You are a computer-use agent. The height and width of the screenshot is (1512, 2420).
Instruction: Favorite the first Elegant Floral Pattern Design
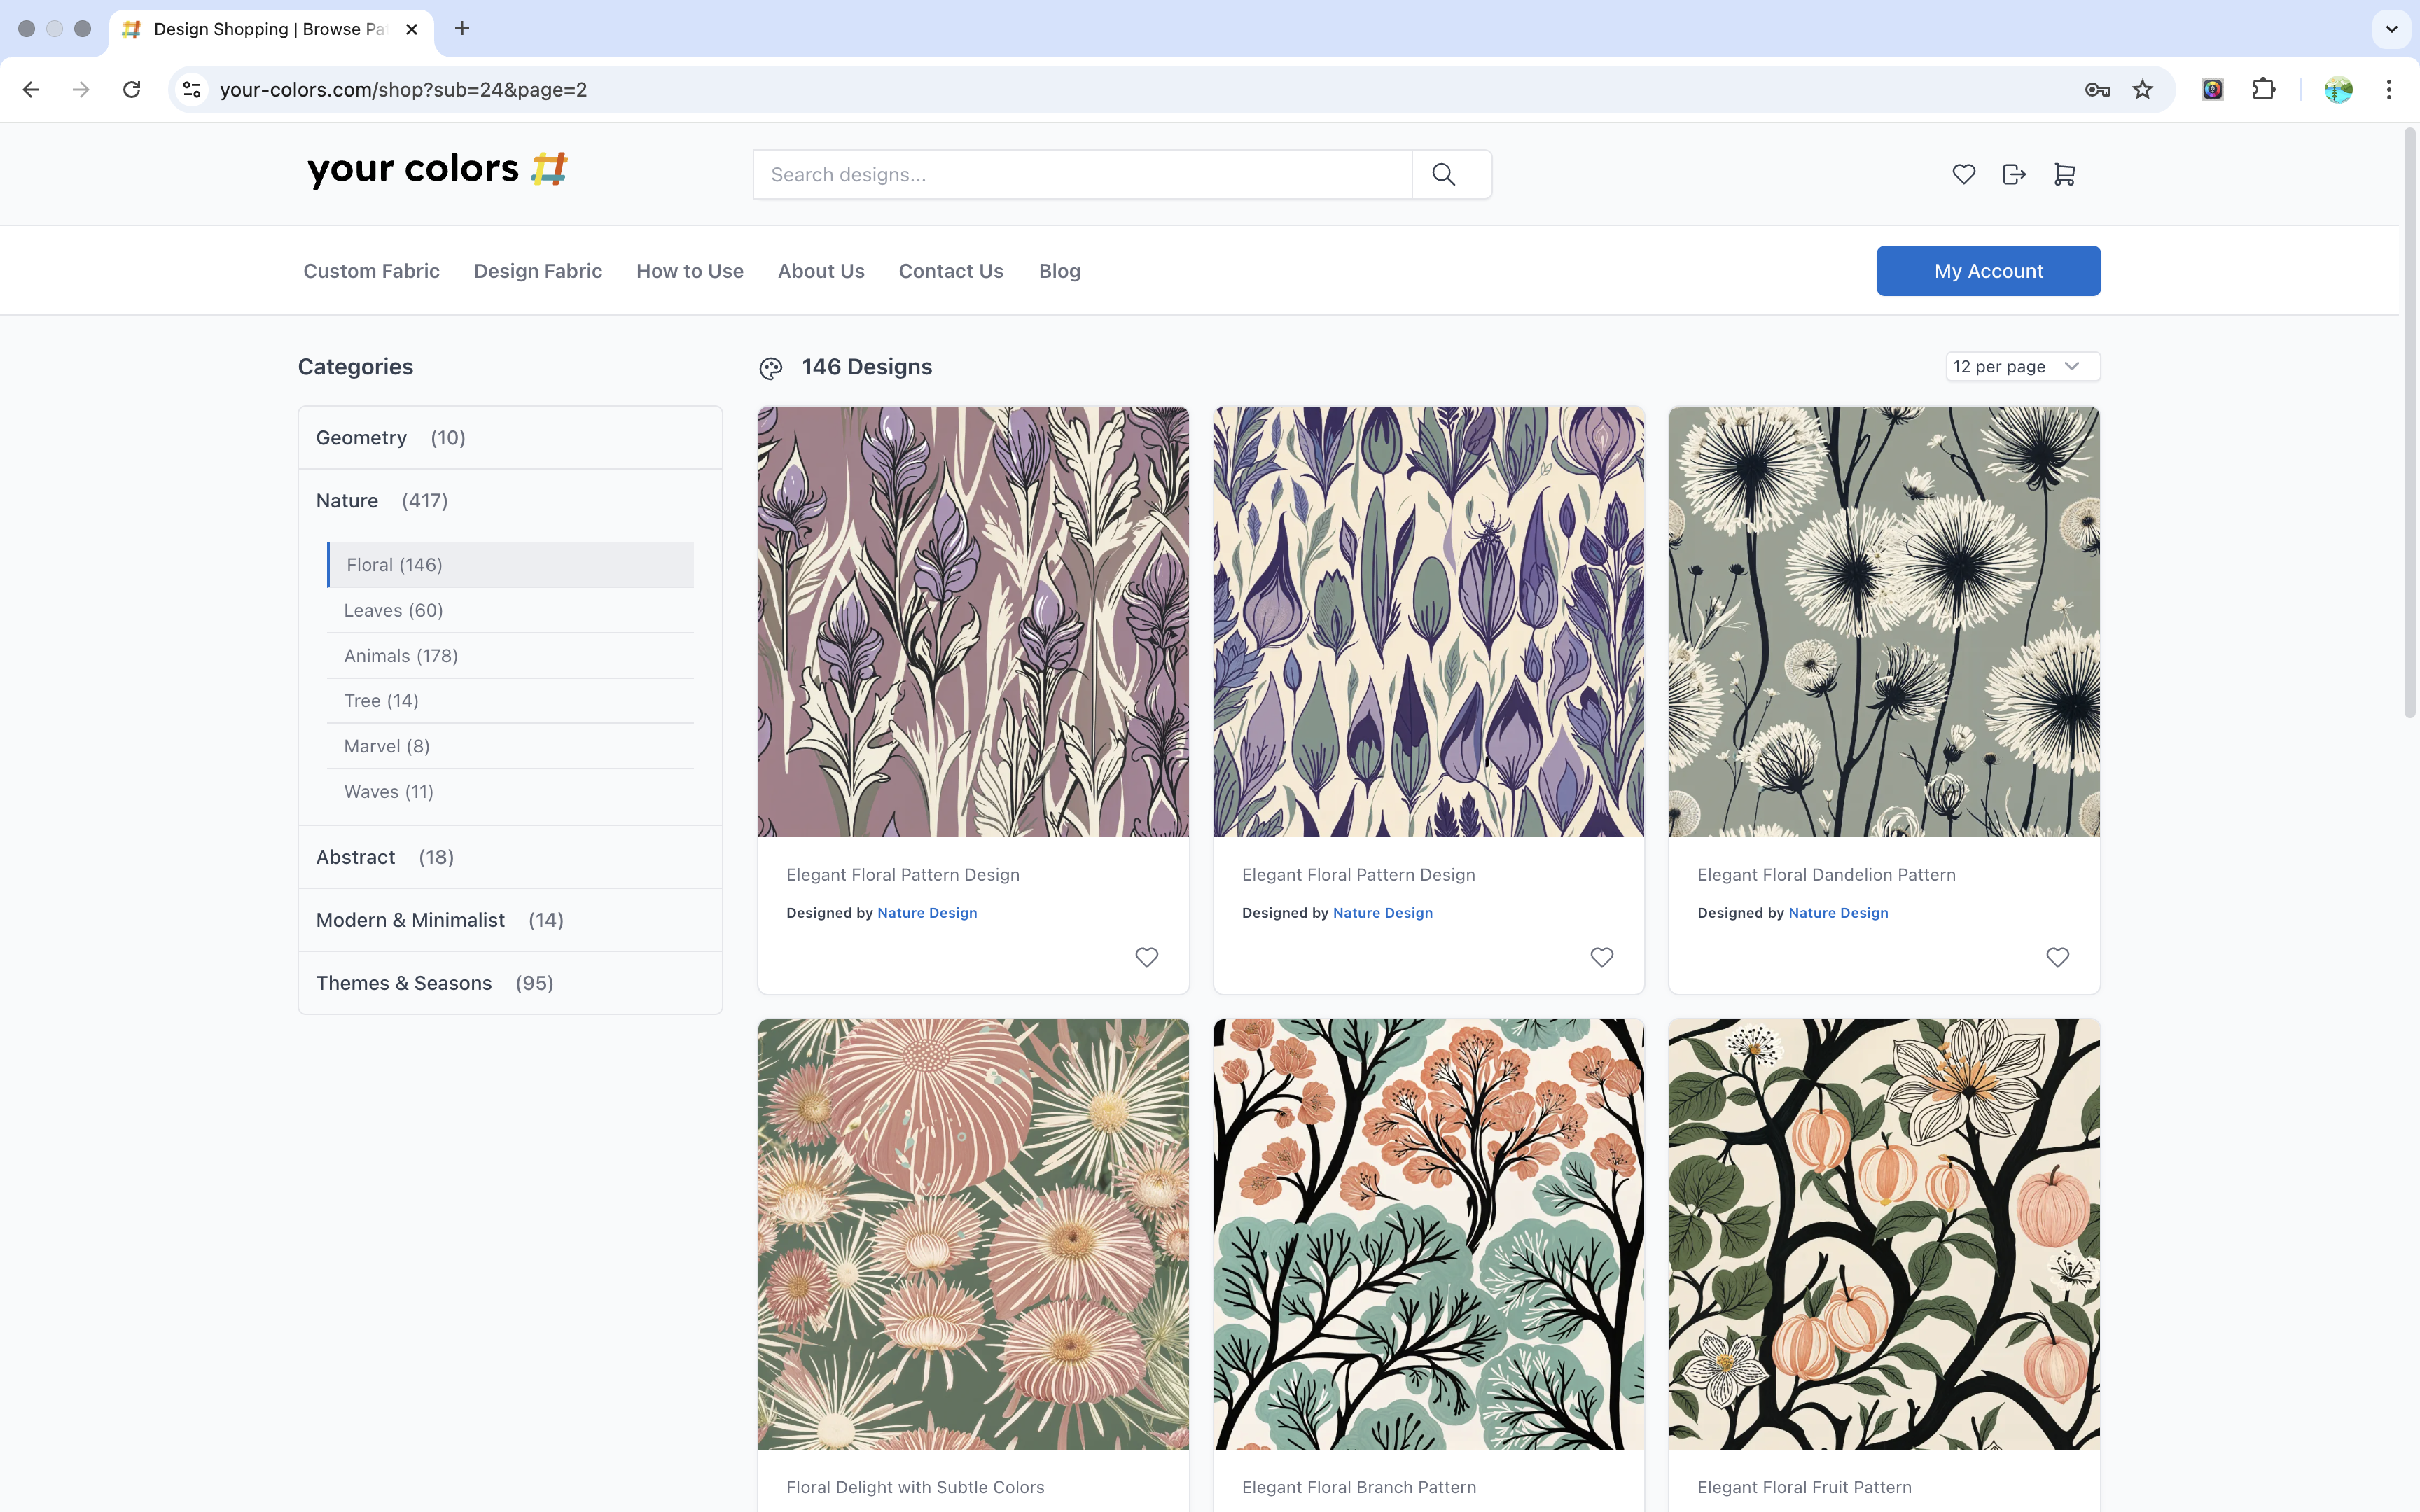pyautogui.click(x=1146, y=957)
